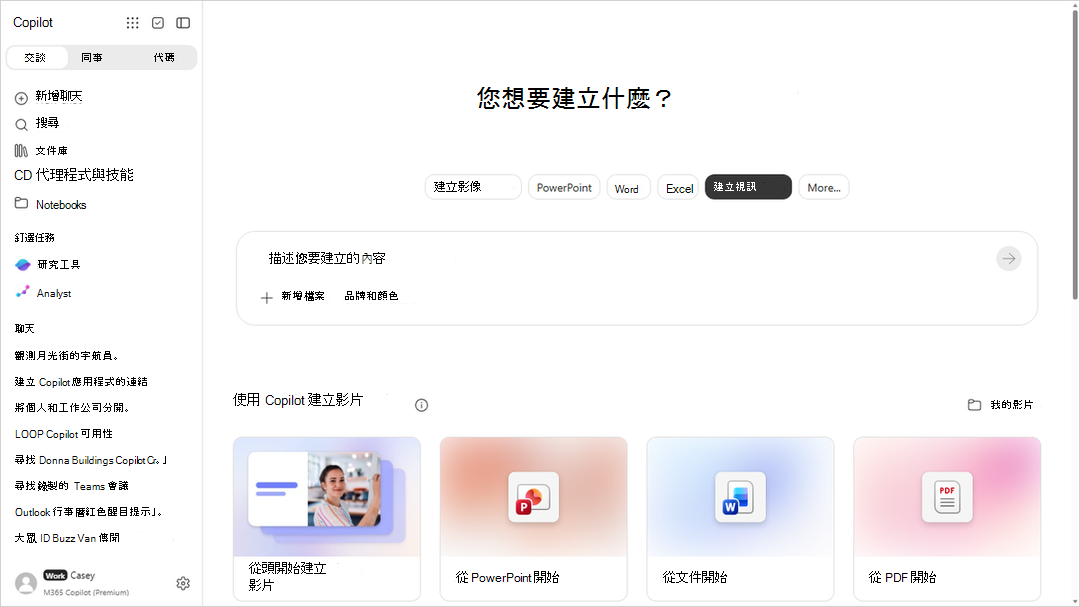Click the plus icon for 新增檔案
1080x607 pixels.
tap(267, 298)
